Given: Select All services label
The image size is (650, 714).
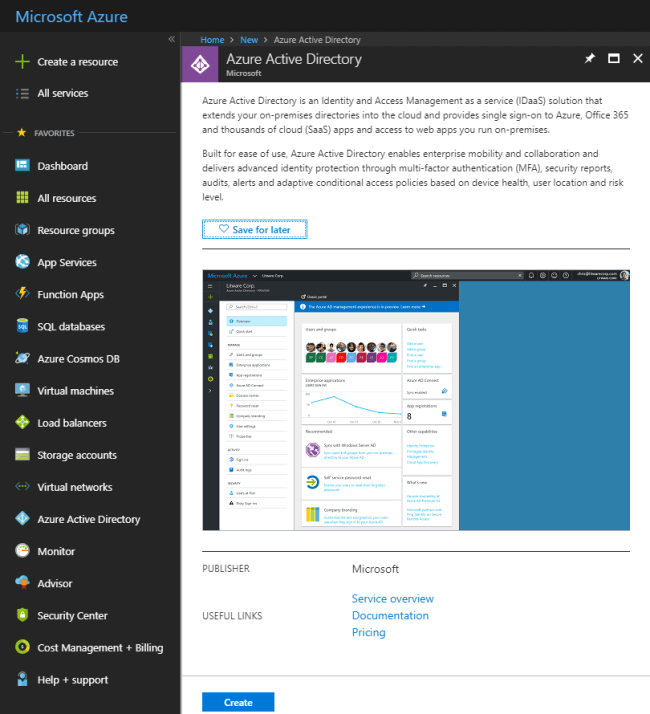Looking at the screenshot, I should click(63, 93).
